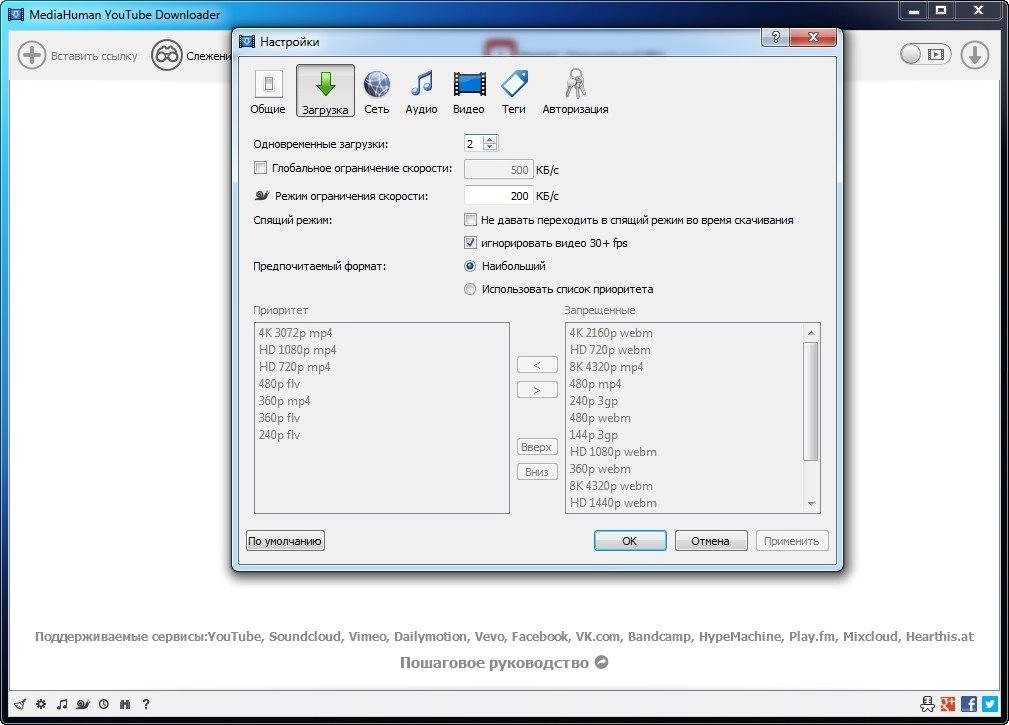The height and width of the screenshot is (725, 1009).
Task: Click the move left < button
Action: [537, 365]
